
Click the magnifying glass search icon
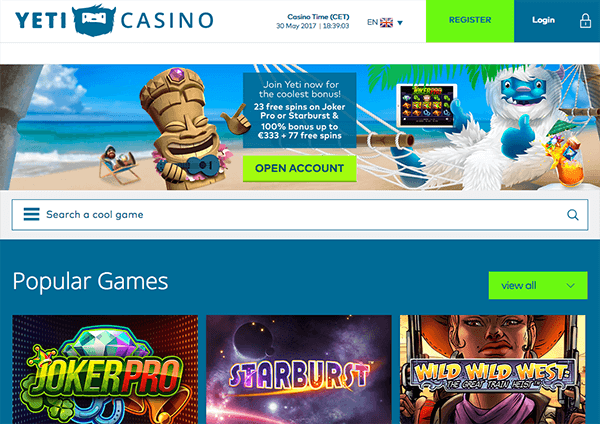pyautogui.click(x=572, y=215)
